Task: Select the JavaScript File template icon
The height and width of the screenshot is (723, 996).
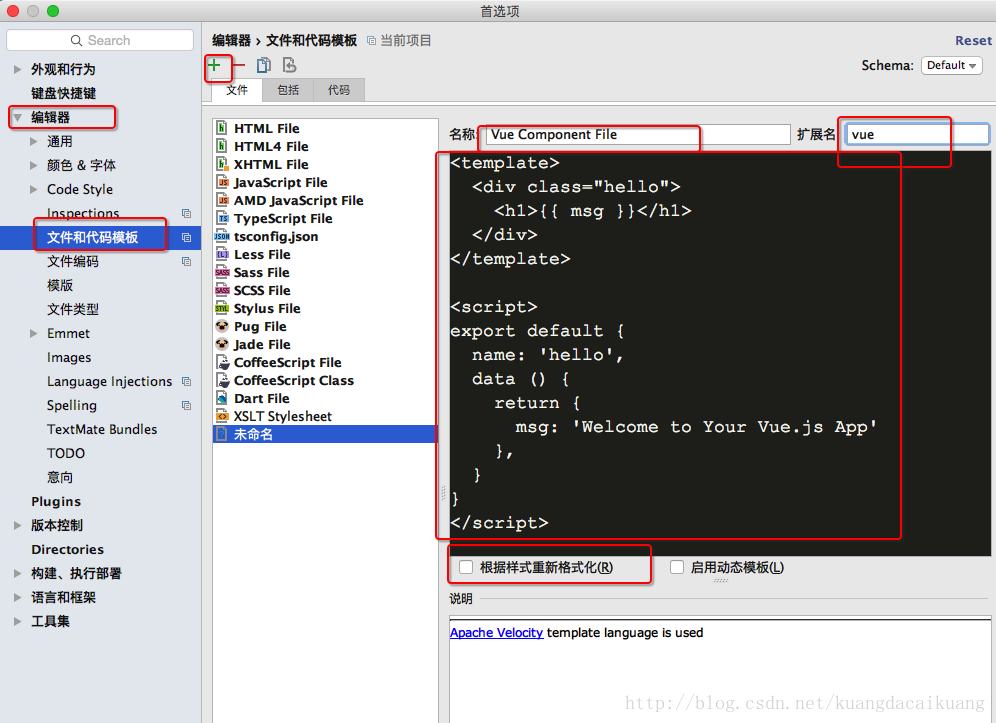Action: (x=222, y=182)
